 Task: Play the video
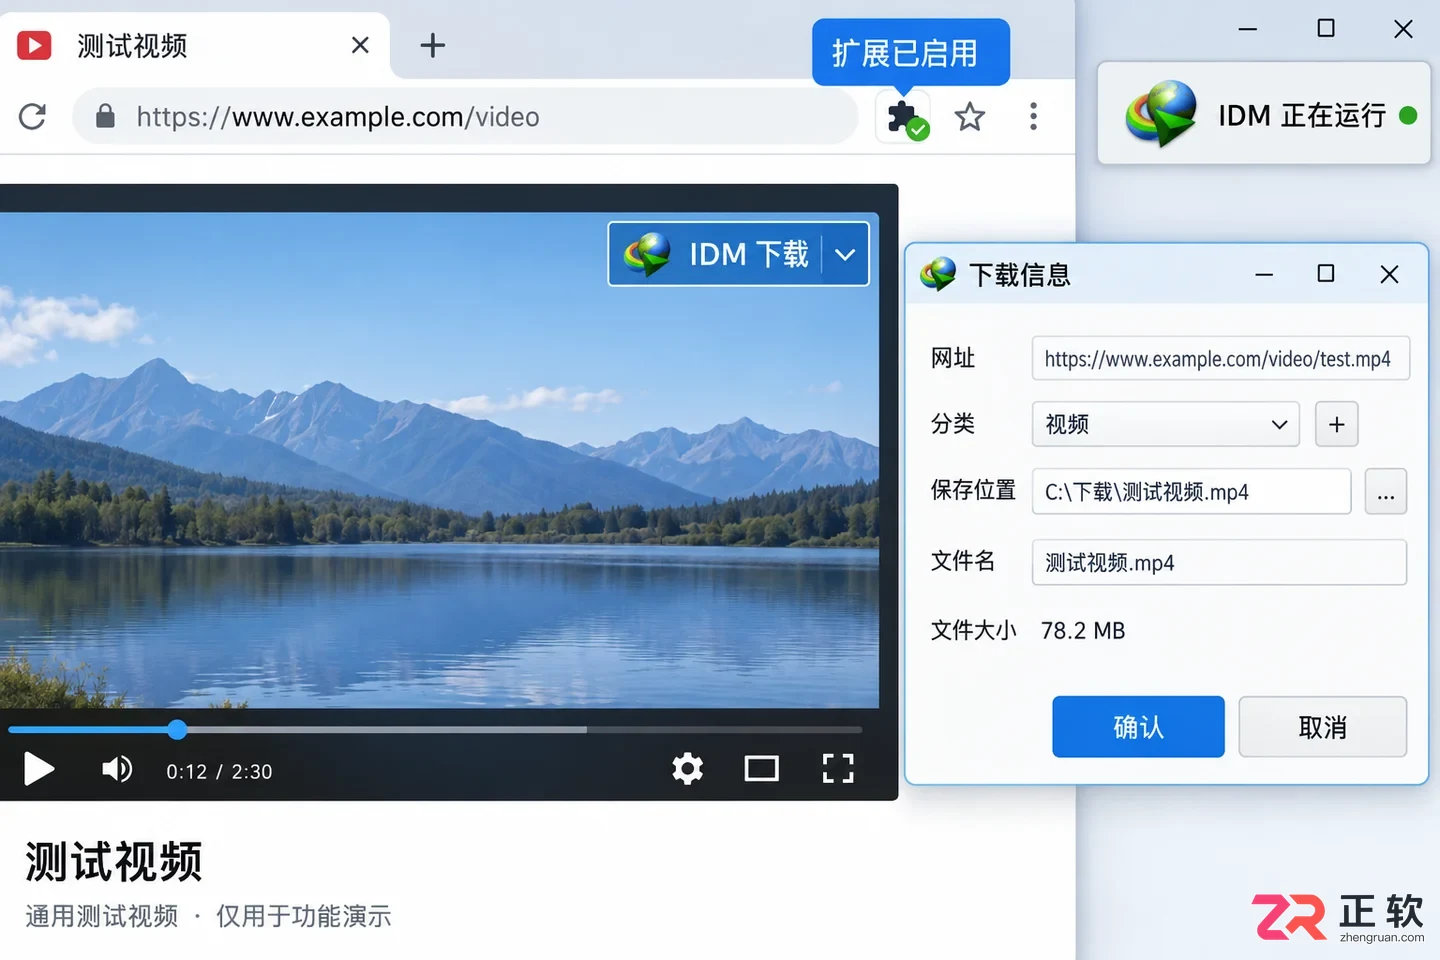39,769
